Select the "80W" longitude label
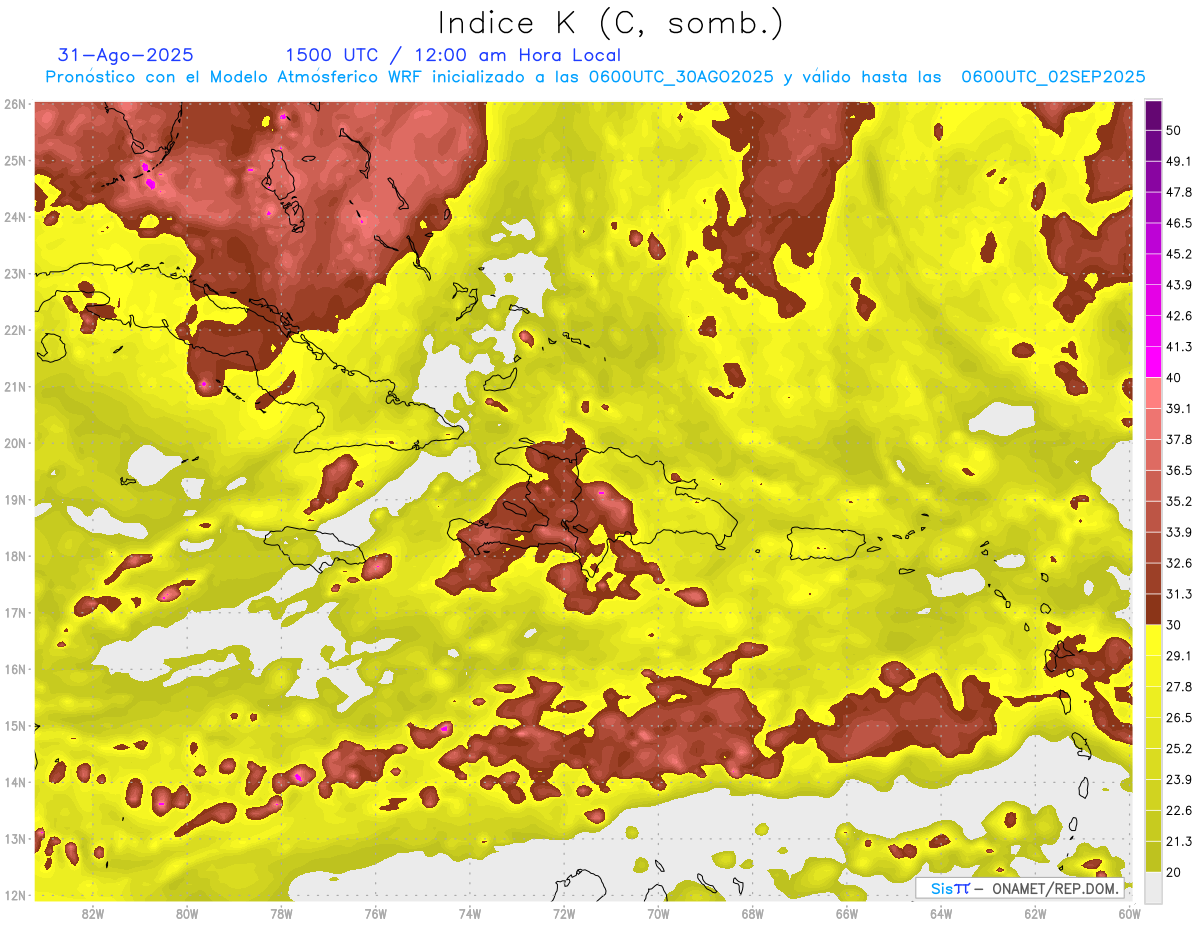The height and width of the screenshot is (927, 1200). (x=187, y=913)
